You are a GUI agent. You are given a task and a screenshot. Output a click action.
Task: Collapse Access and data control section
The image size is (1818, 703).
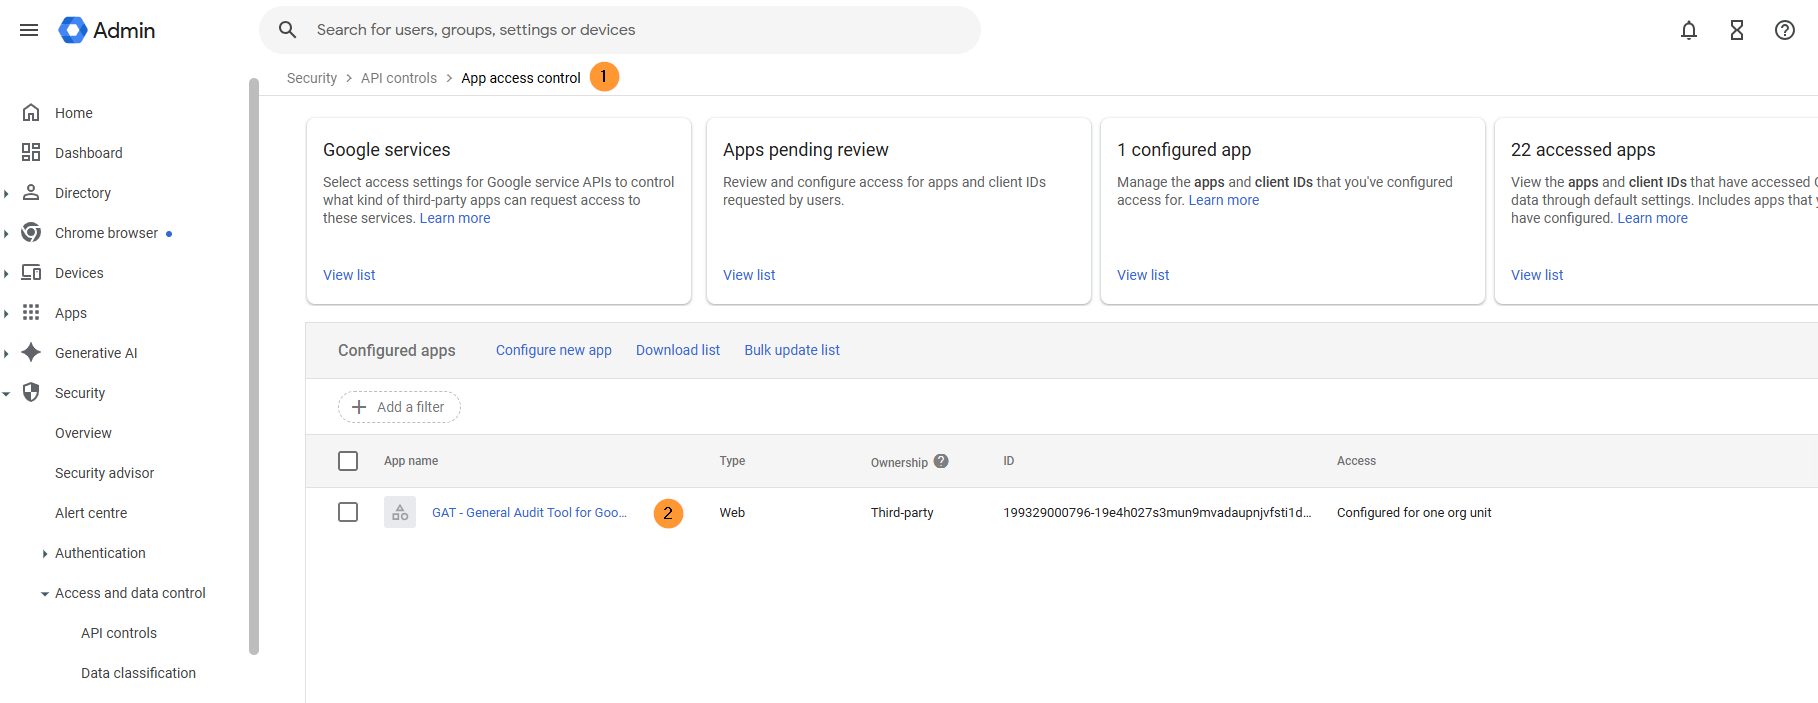45,593
